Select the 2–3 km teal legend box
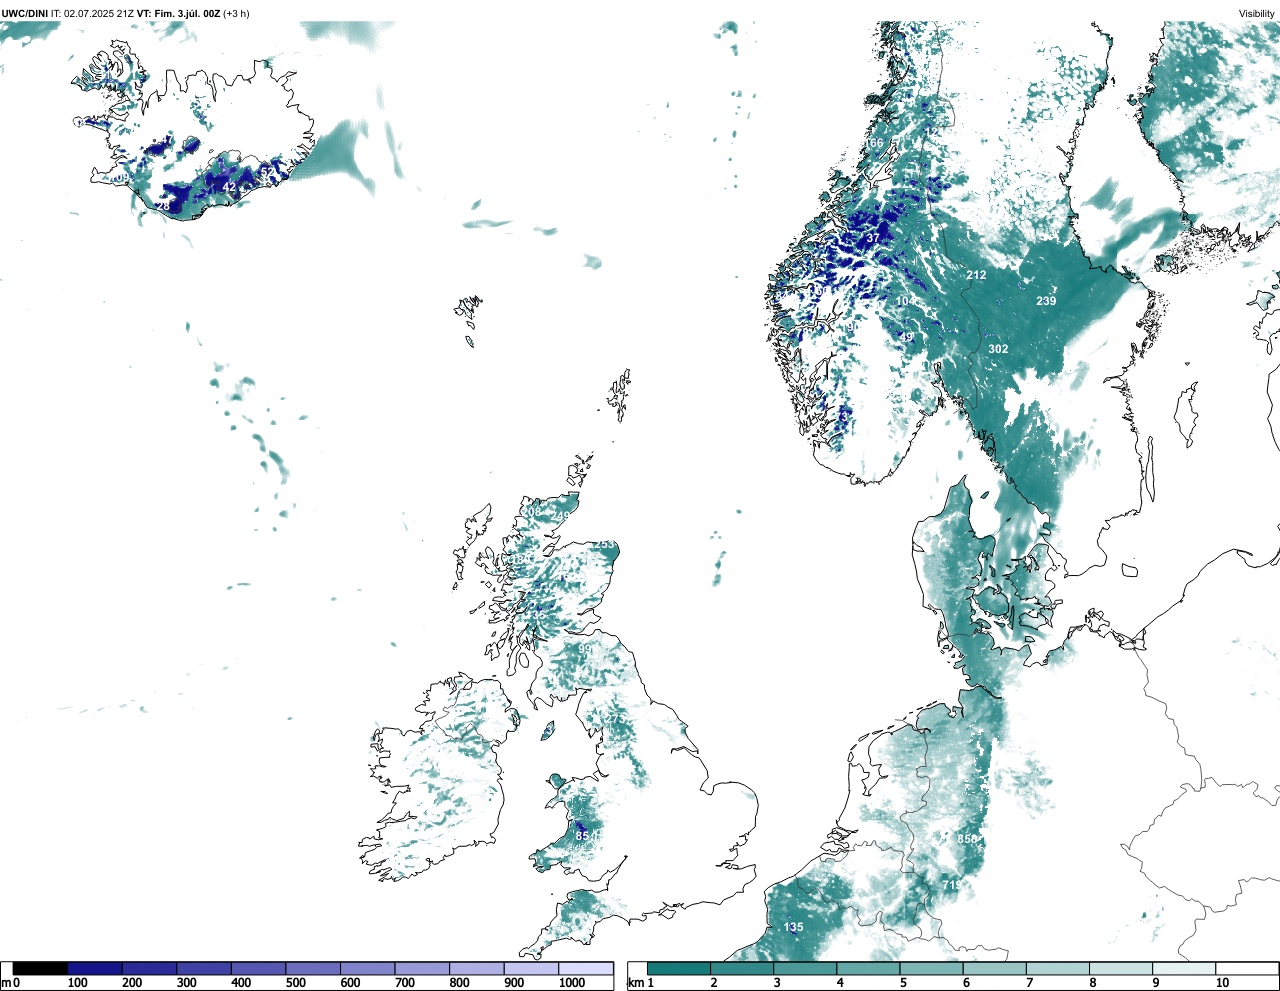This screenshot has height=991, width=1280. [x=742, y=968]
